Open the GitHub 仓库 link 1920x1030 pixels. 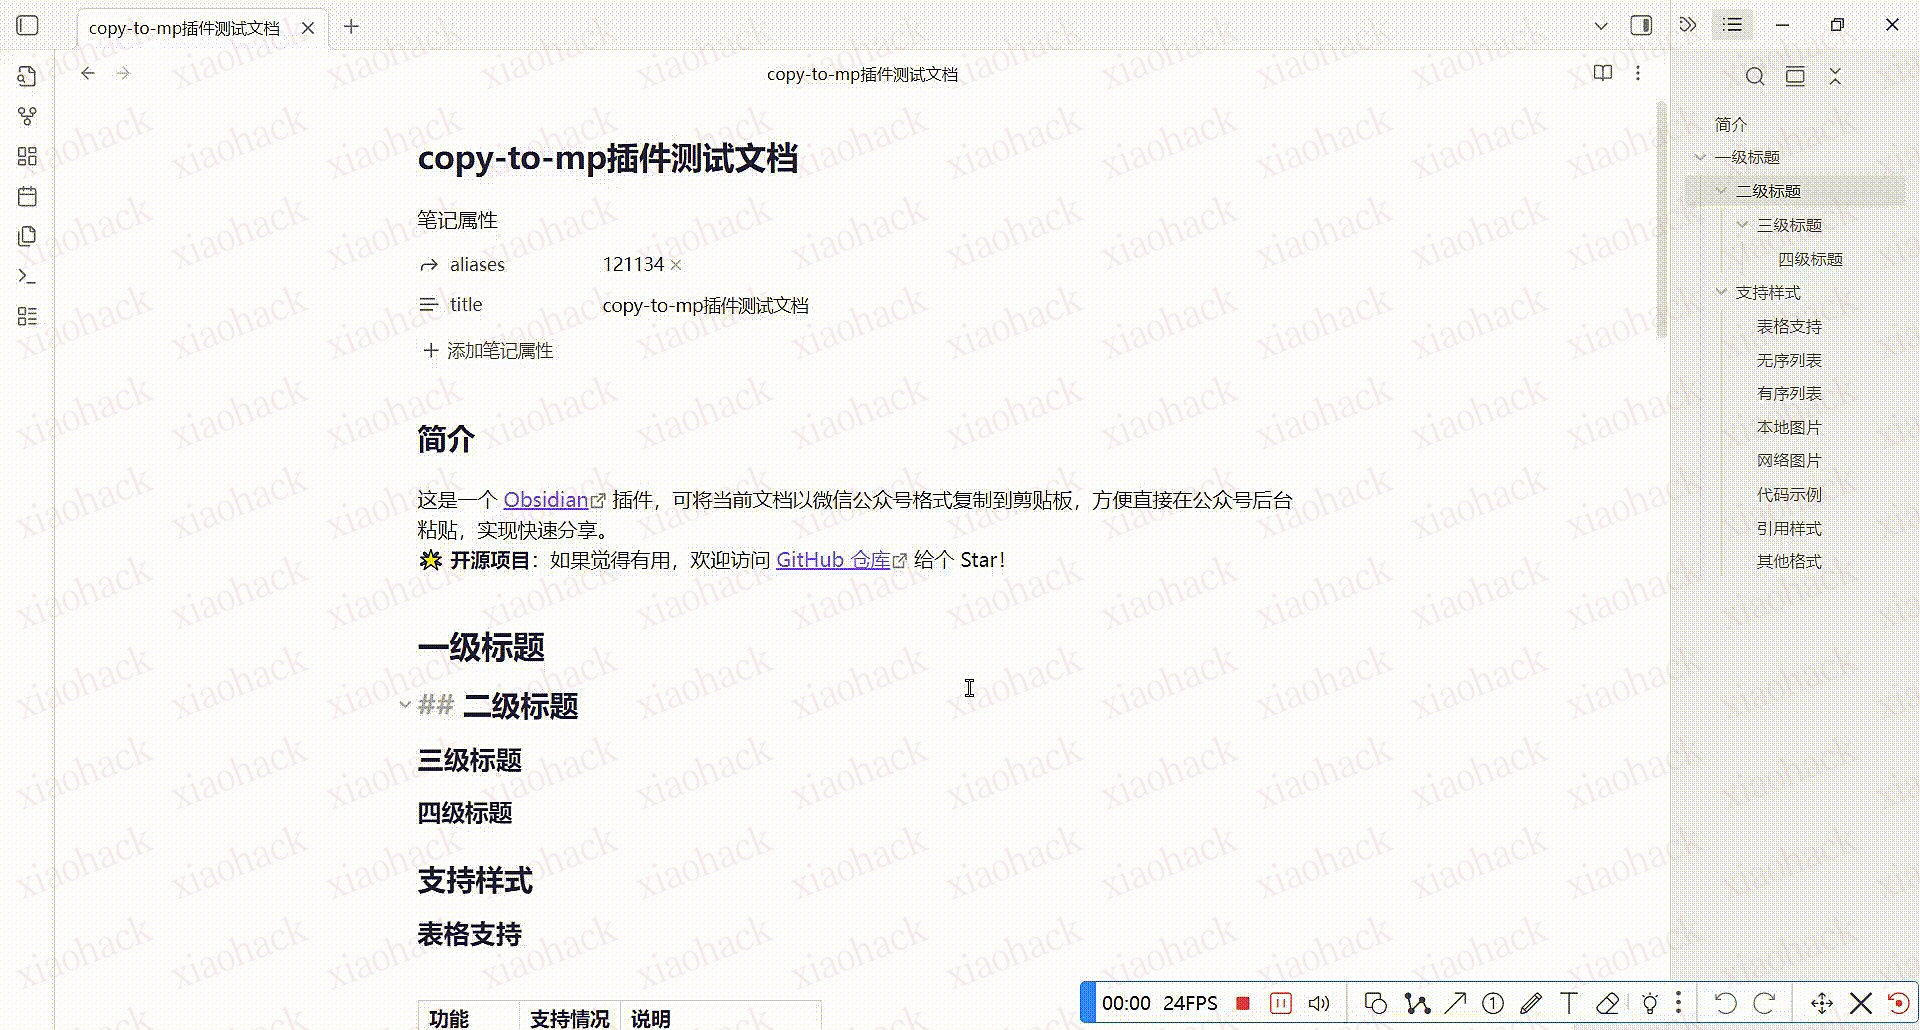832,560
